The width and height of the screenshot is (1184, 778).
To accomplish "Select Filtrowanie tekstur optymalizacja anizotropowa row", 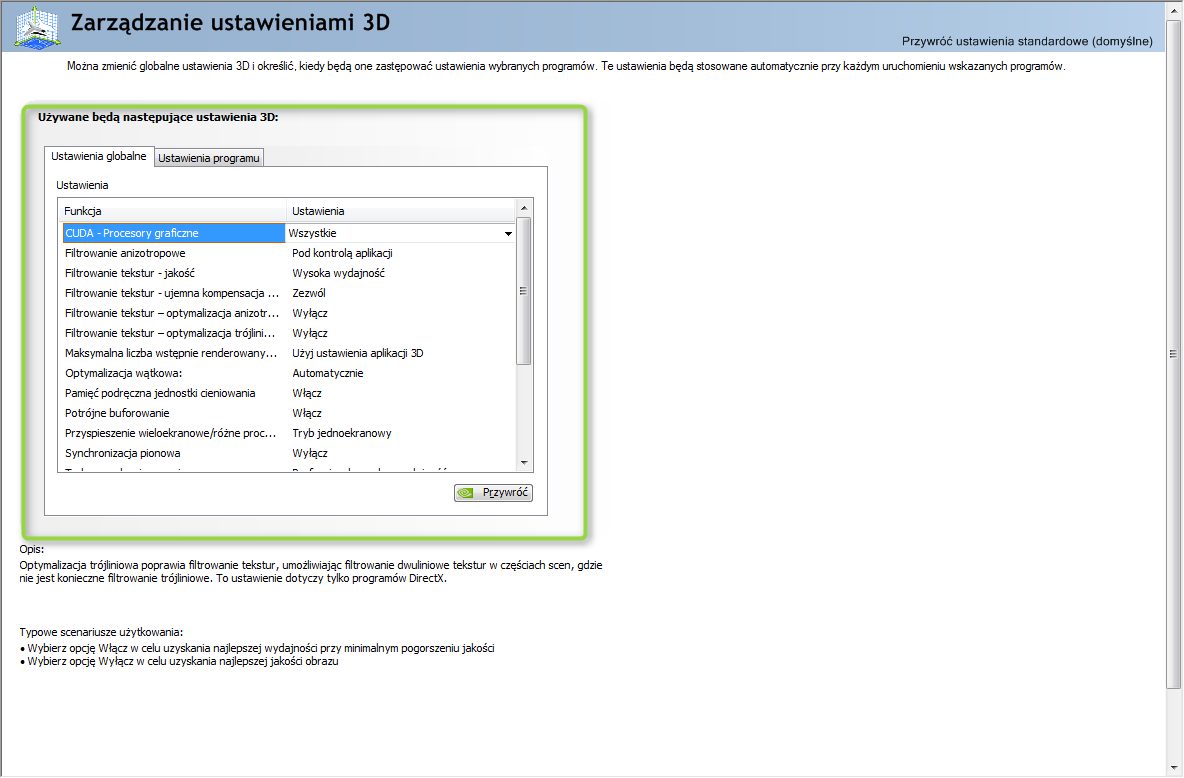I will pyautogui.click(x=288, y=313).
